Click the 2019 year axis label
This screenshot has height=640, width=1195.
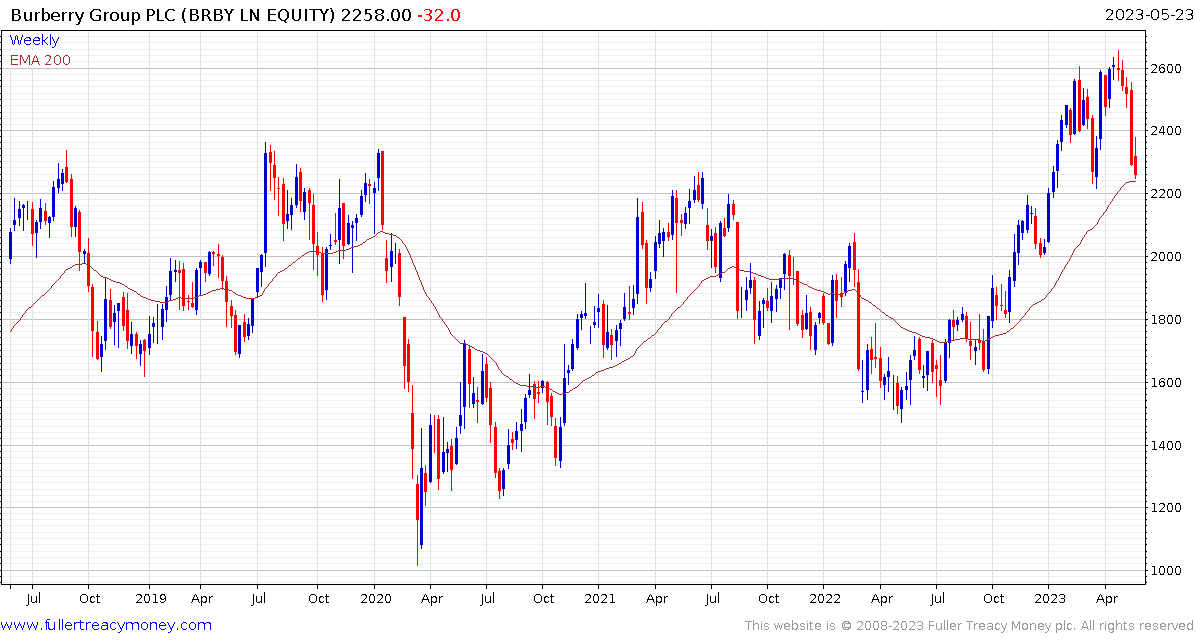coord(149,599)
